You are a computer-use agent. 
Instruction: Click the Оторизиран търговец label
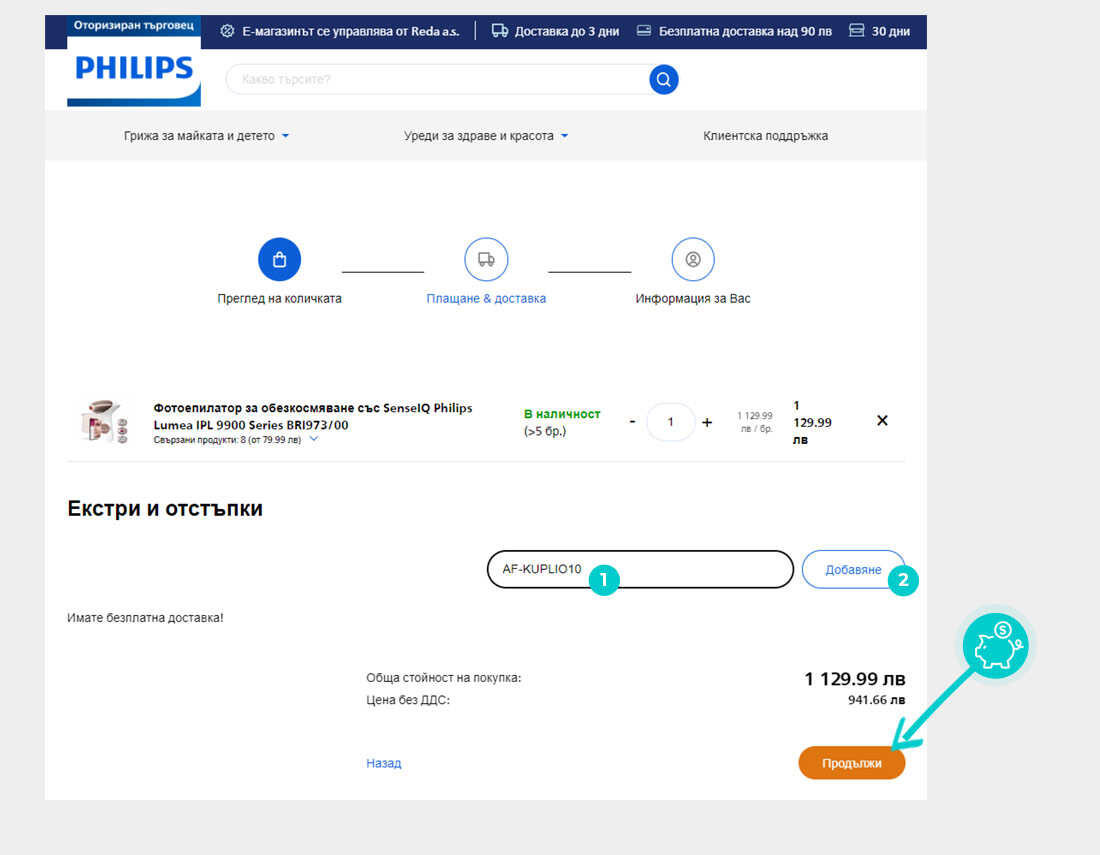coord(133,25)
